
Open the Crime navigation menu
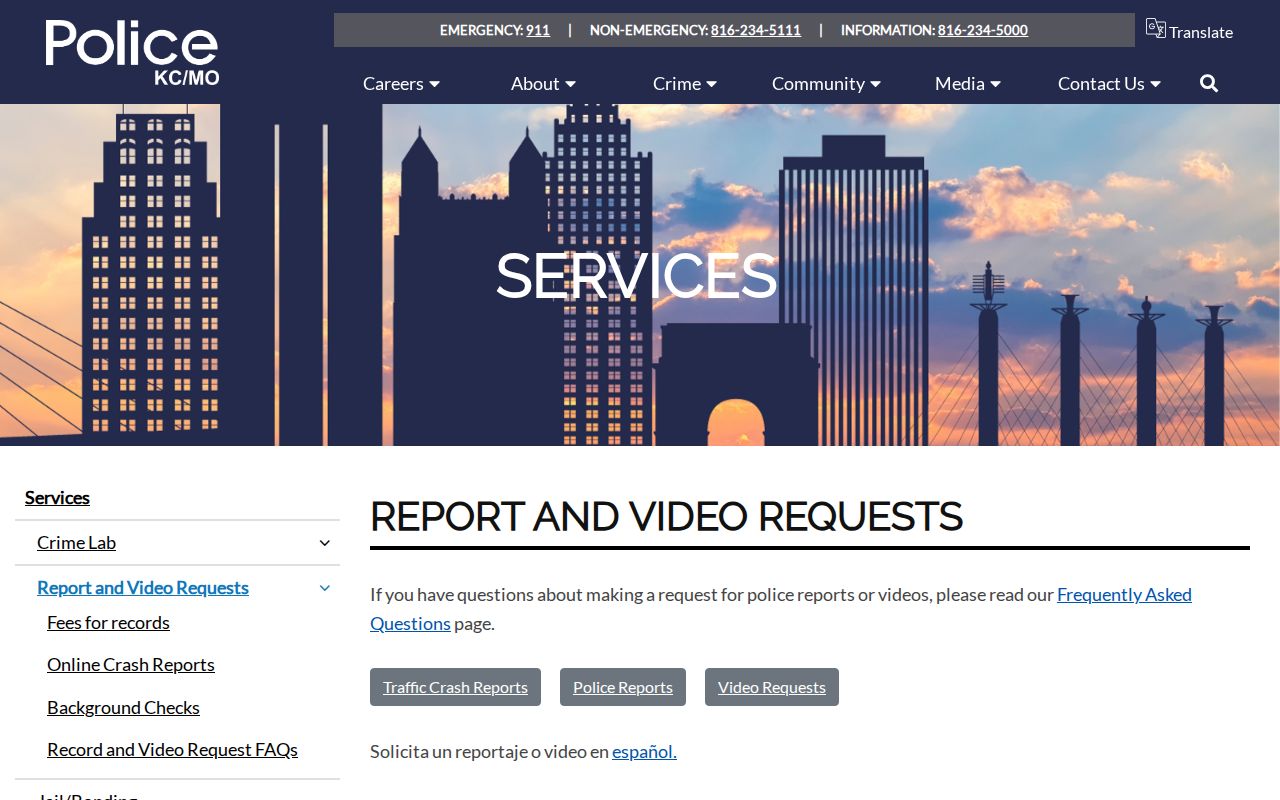pos(685,84)
